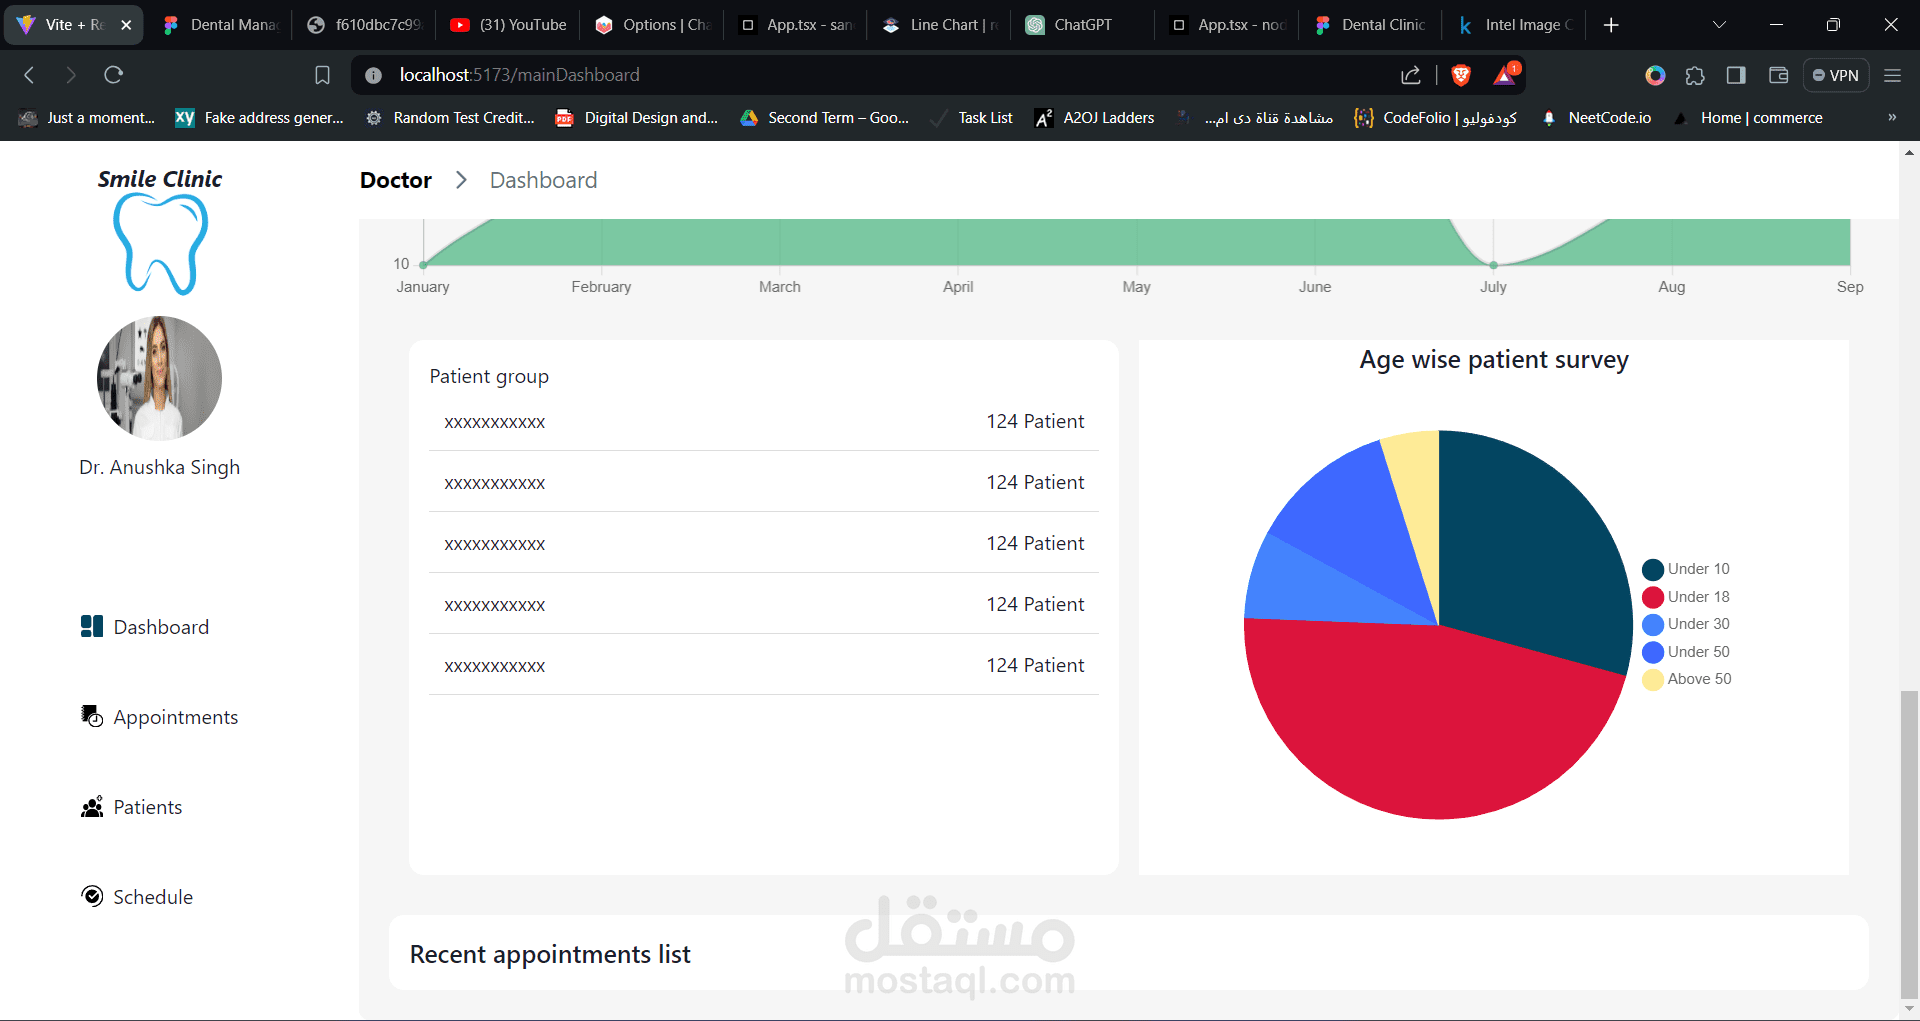Click the Recent appointments list heading
This screenshot has height=1021, width=1920.
click(x=550, y=954)
